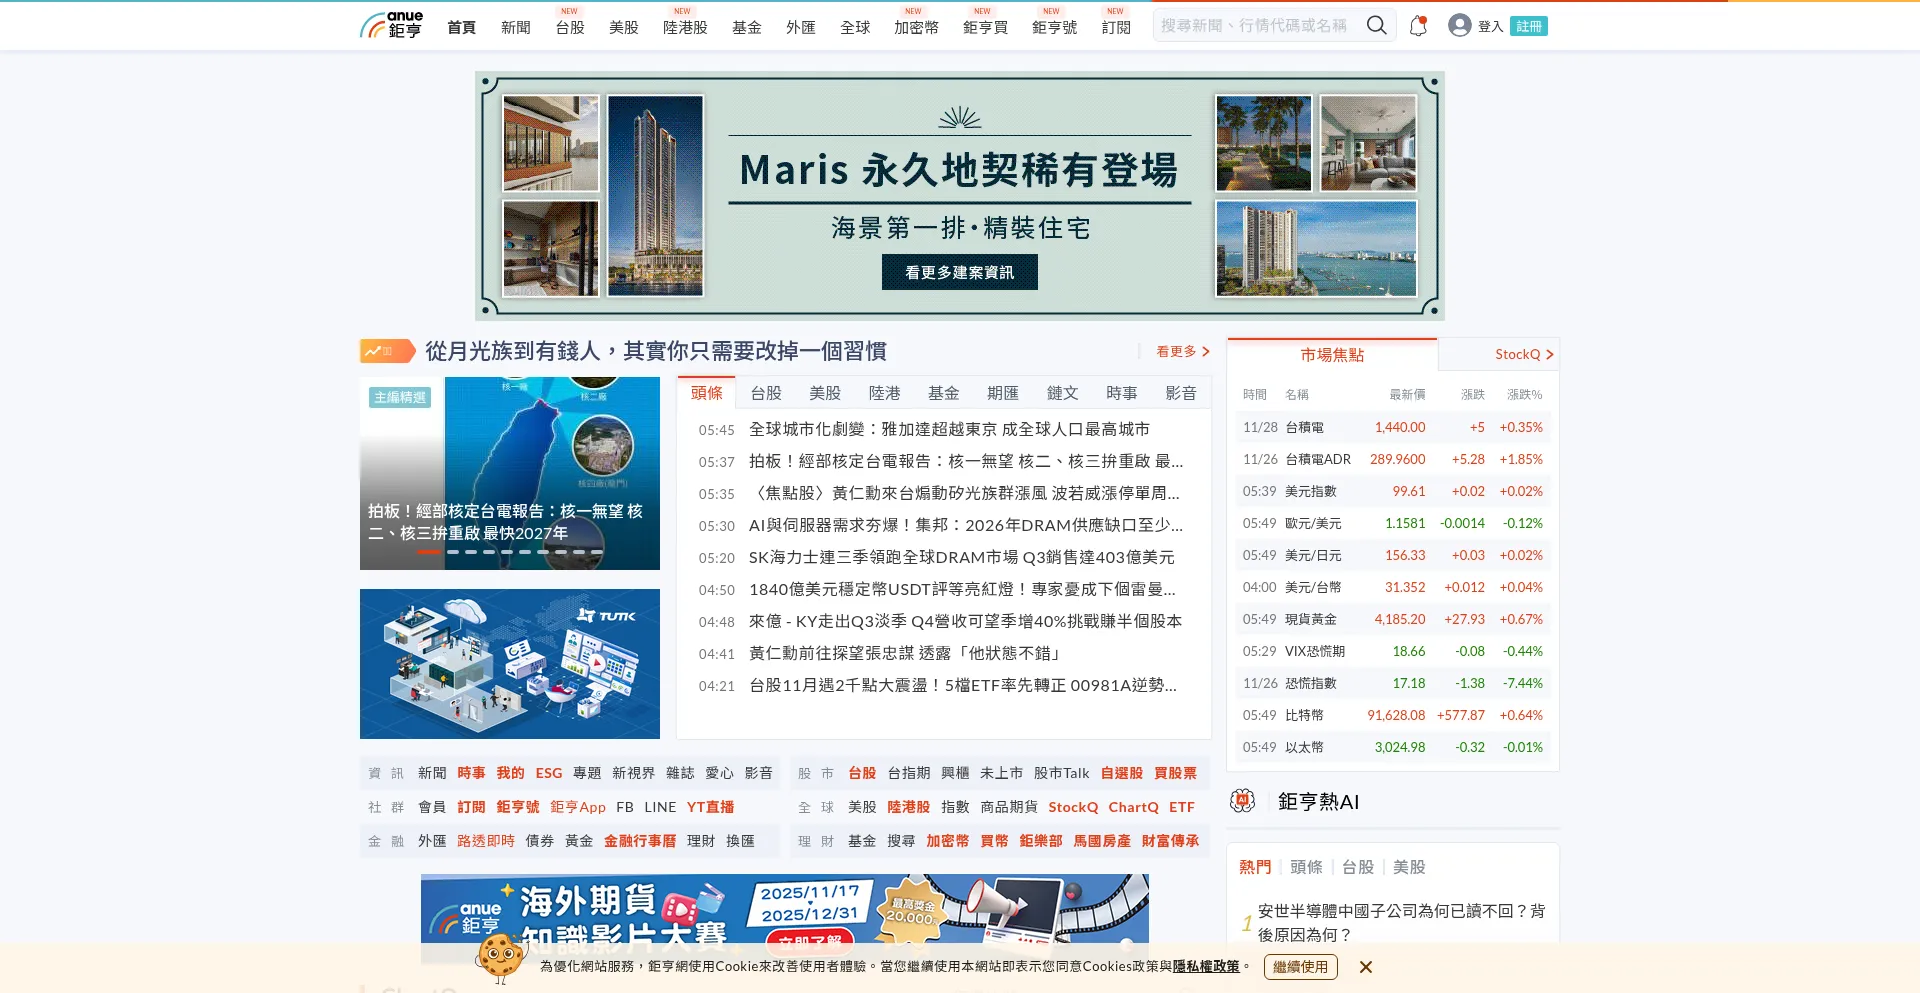Click 登入 to sign in
This screenshot has width=1920, height=993.
[1490, 26]
